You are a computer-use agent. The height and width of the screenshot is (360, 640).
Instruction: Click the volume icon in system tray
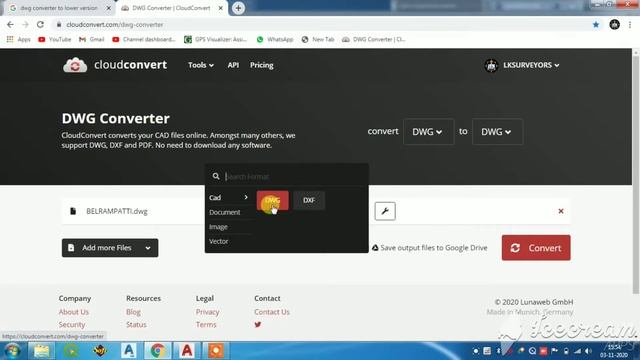(588, 351)
